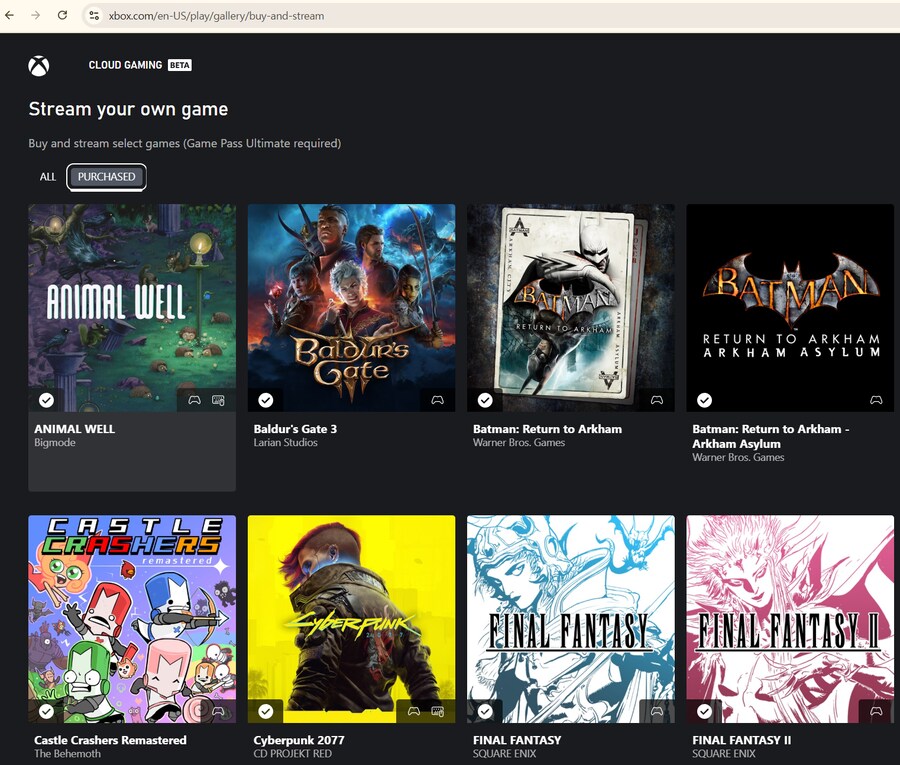Click Batman: Return to Arkham - Arkham Asylum title

pos(771,436)
